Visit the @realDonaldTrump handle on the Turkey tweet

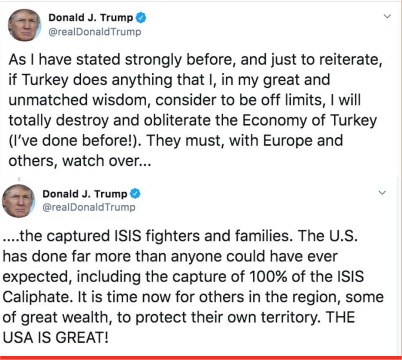tap(95, 32)
